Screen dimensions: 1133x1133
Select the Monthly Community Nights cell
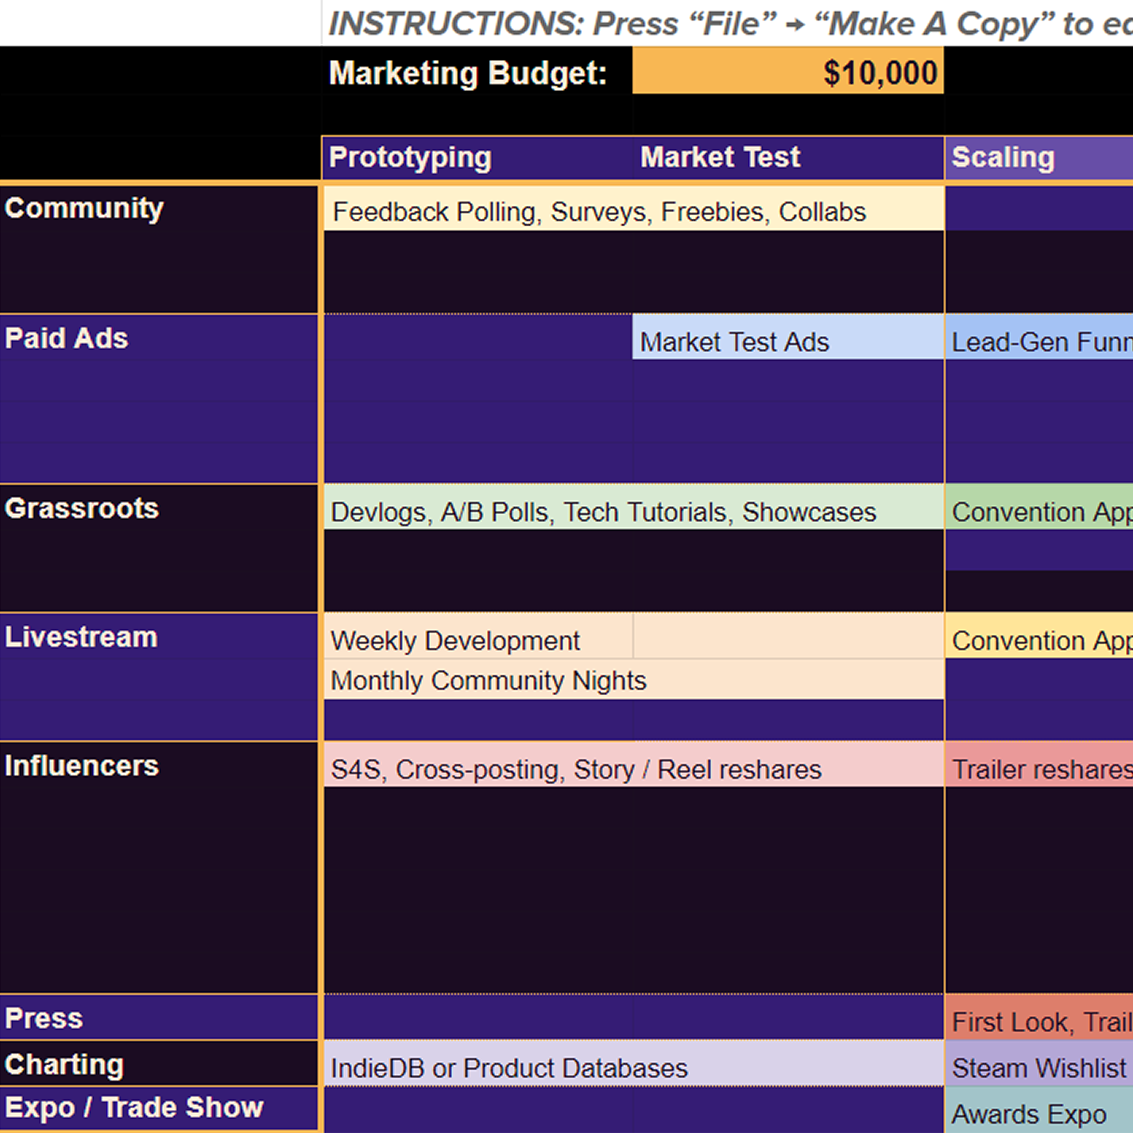click(x=634, y=679)
